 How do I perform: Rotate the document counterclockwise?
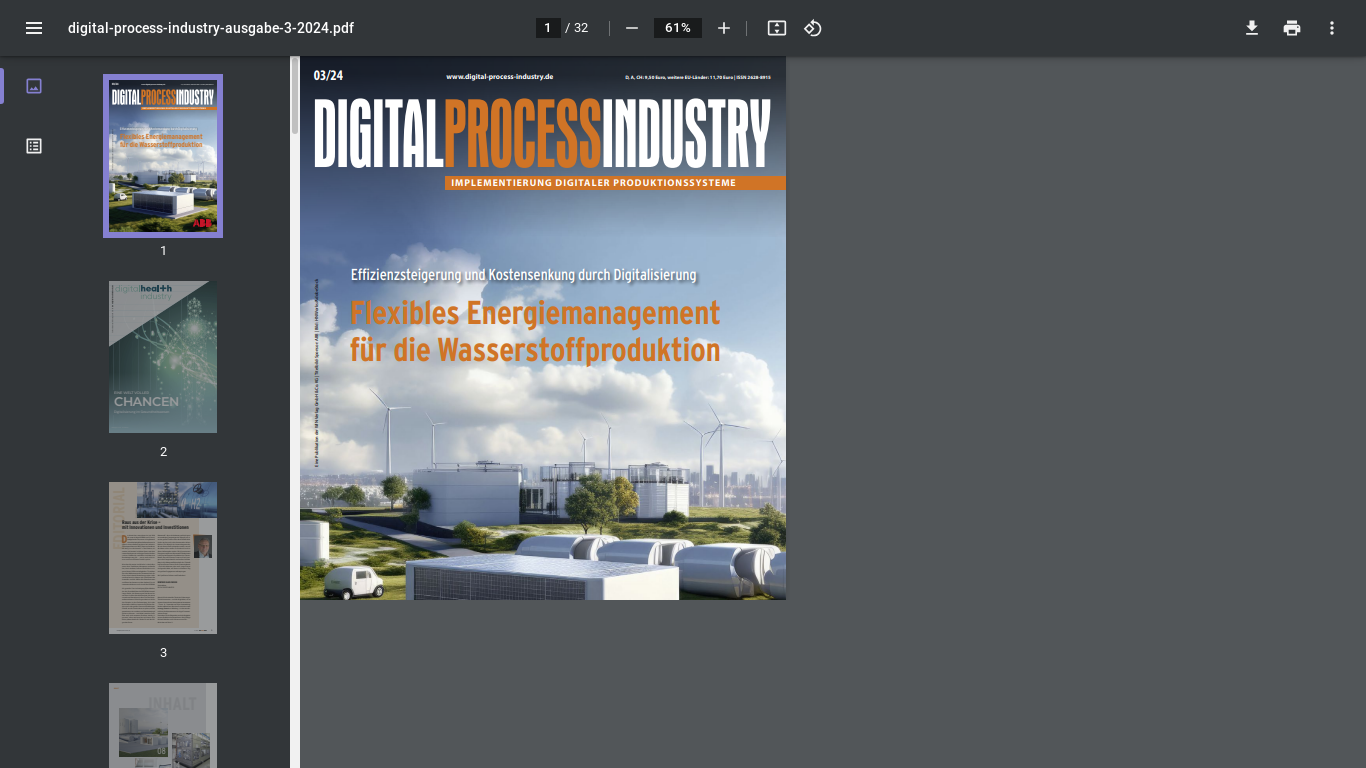[x=813, y=28]
